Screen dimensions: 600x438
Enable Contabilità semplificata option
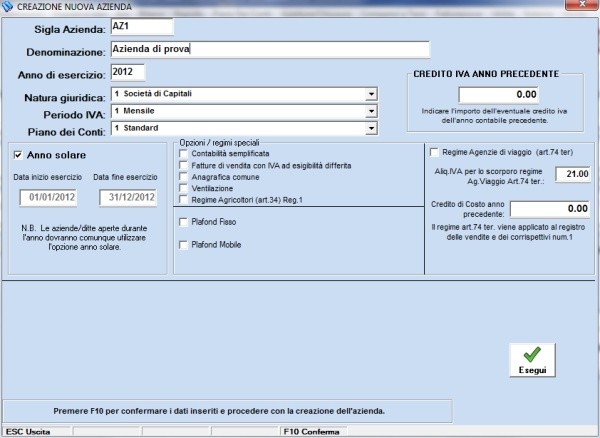tap(182, 154)
